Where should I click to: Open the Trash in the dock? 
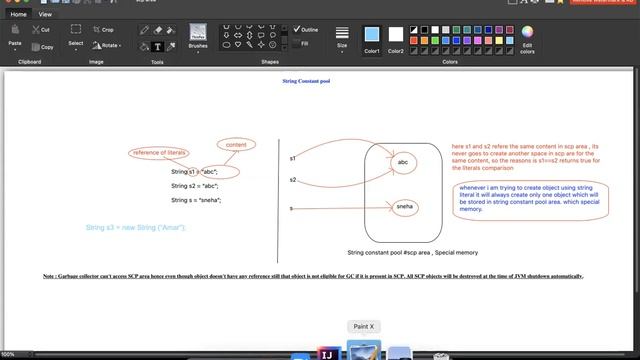click(x=441, y=356)
